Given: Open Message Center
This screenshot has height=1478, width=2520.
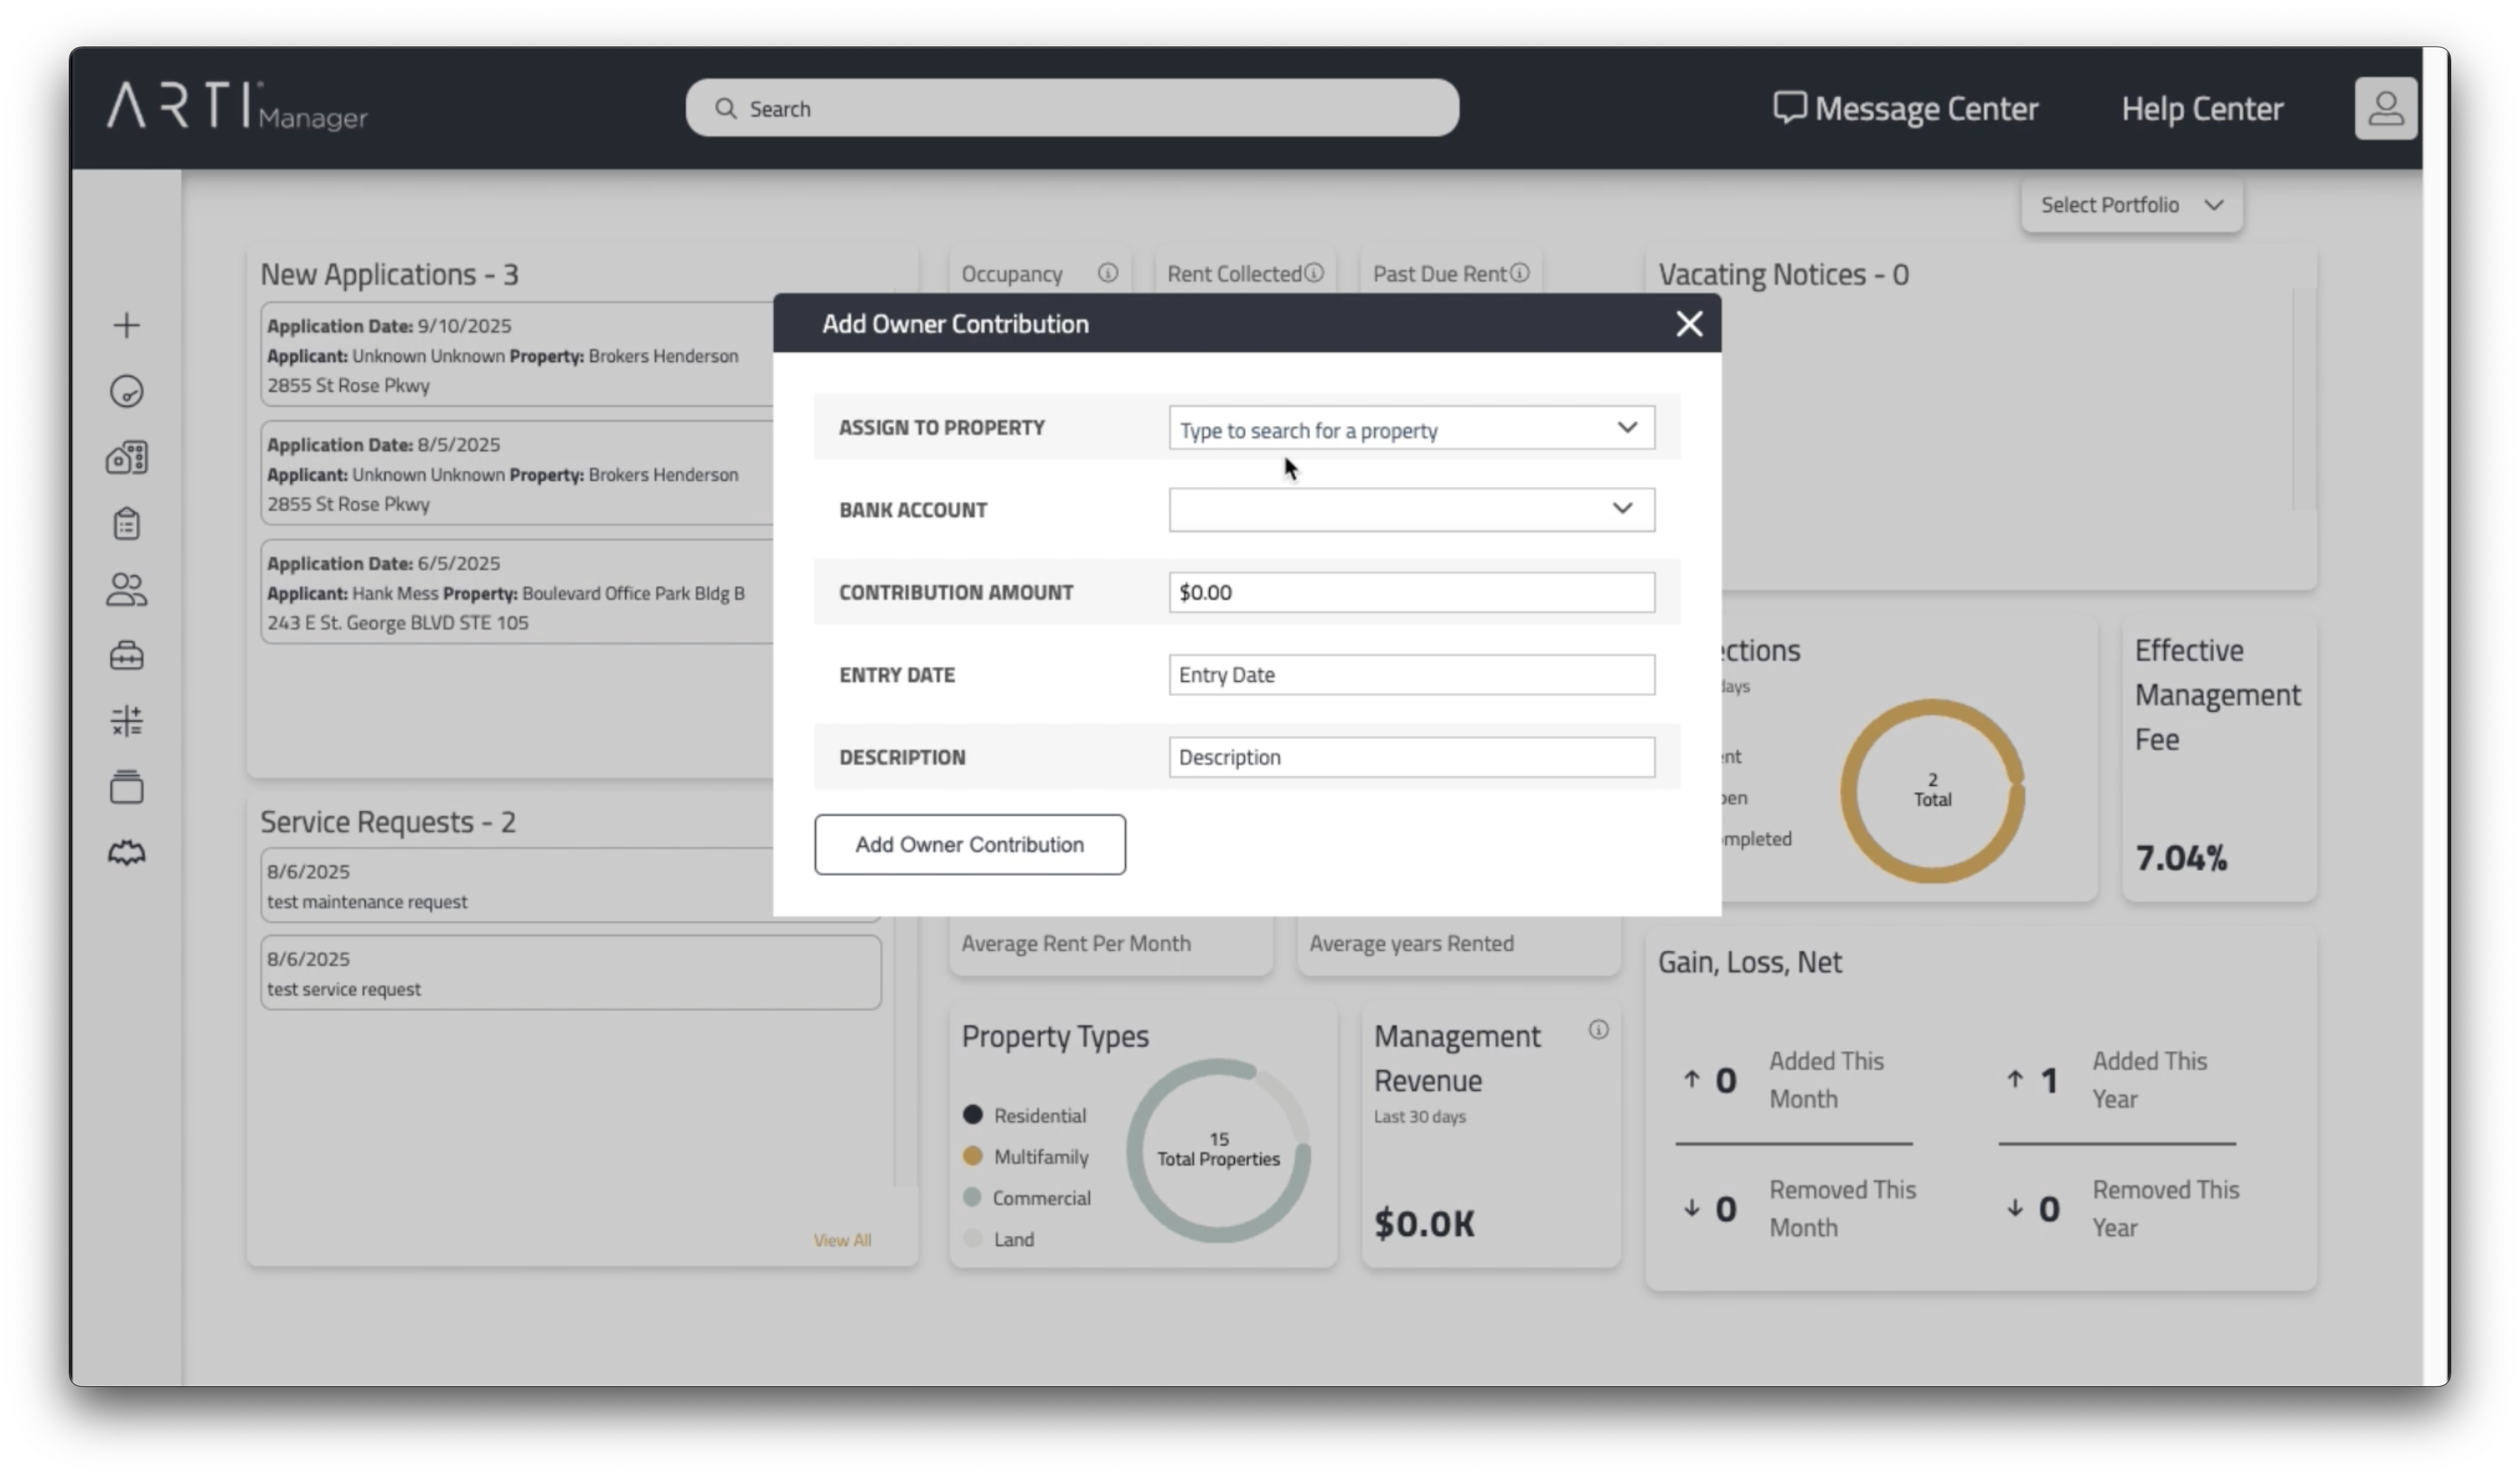Looking at the screenshot, I should (1905, 108).
